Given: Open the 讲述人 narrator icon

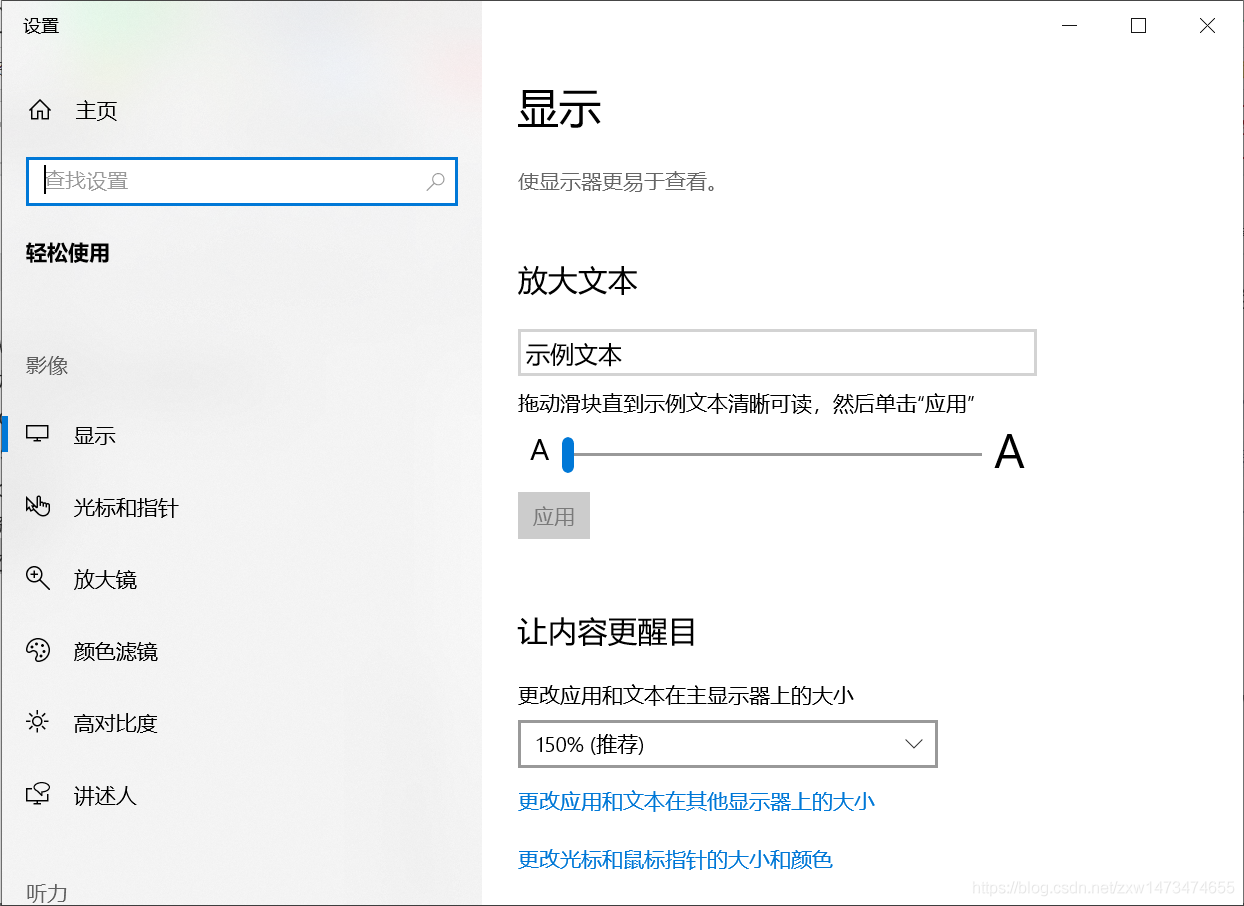Looking at the screenshot, I should pos(38,794).
